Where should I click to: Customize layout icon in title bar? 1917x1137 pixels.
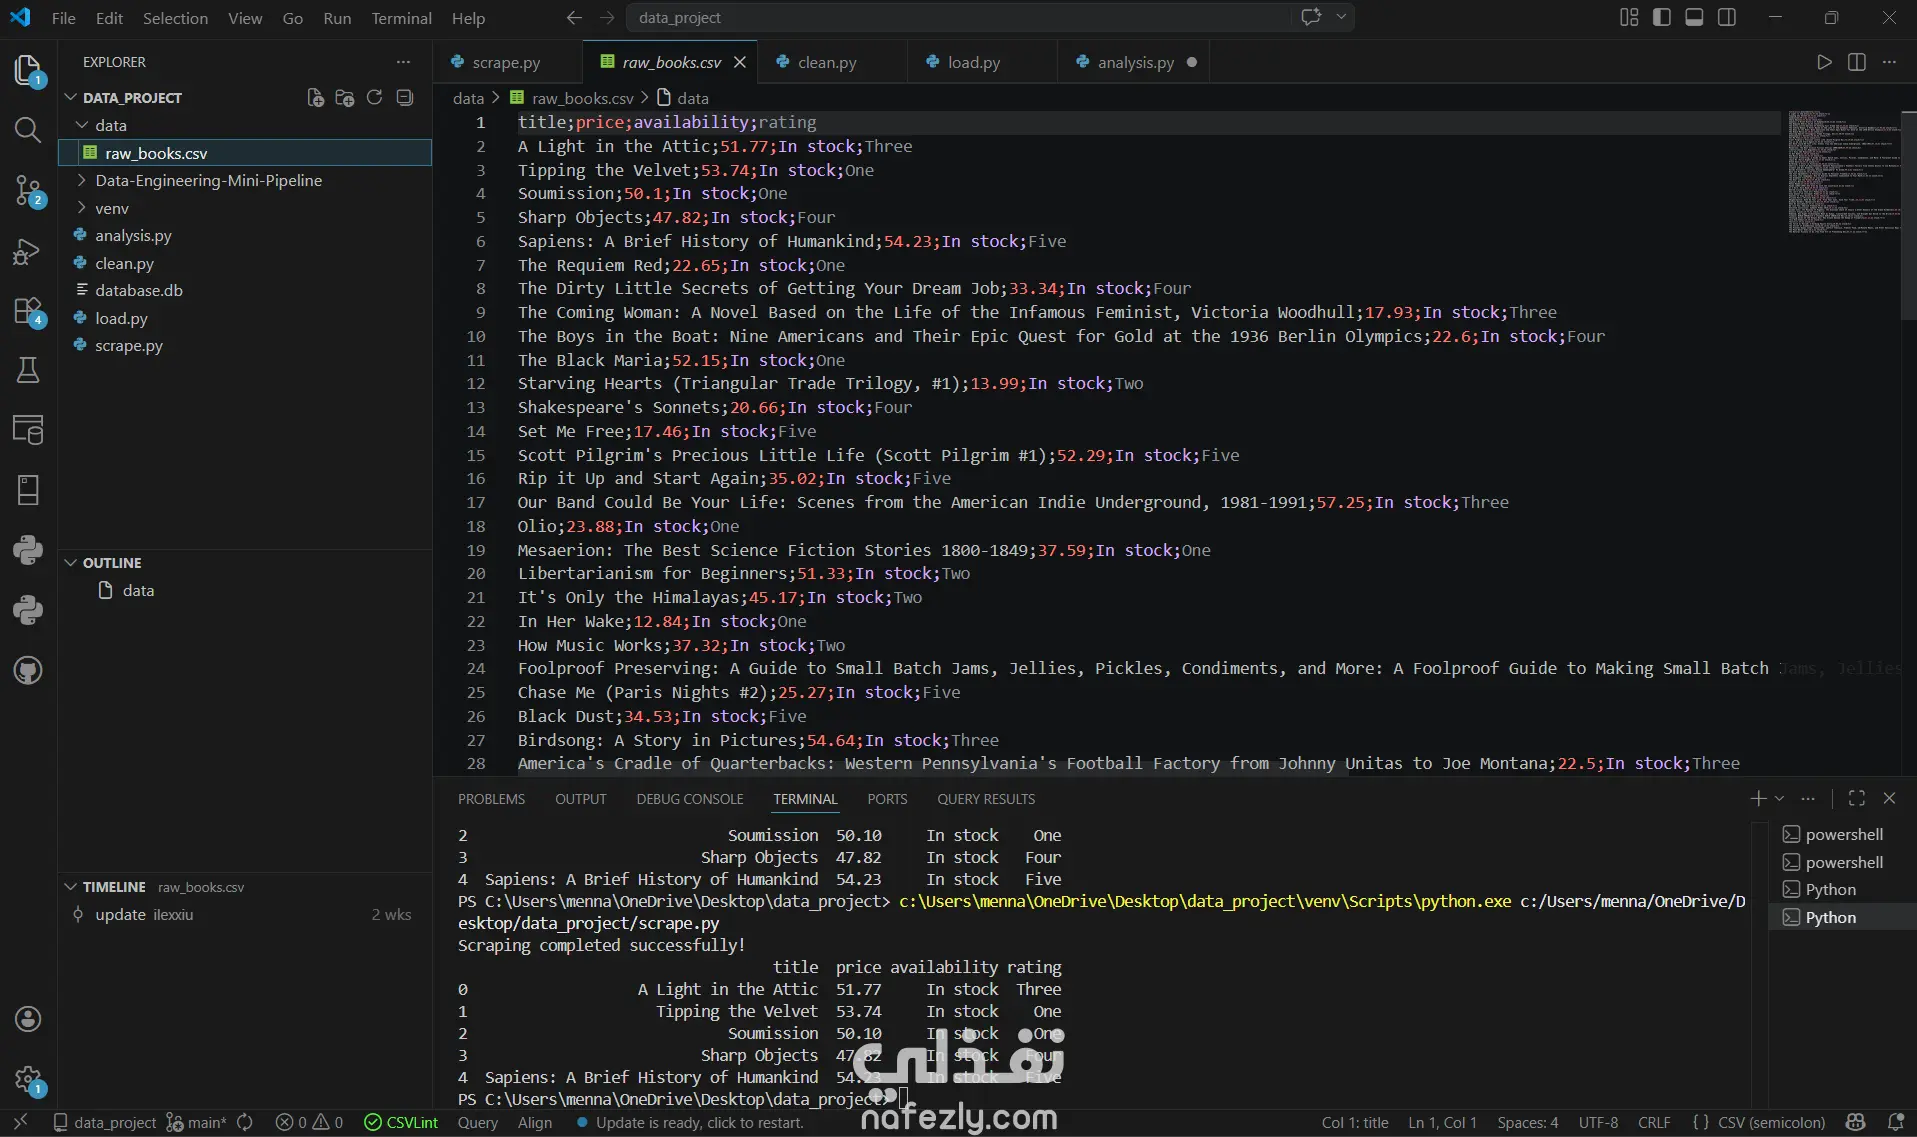1629,18
